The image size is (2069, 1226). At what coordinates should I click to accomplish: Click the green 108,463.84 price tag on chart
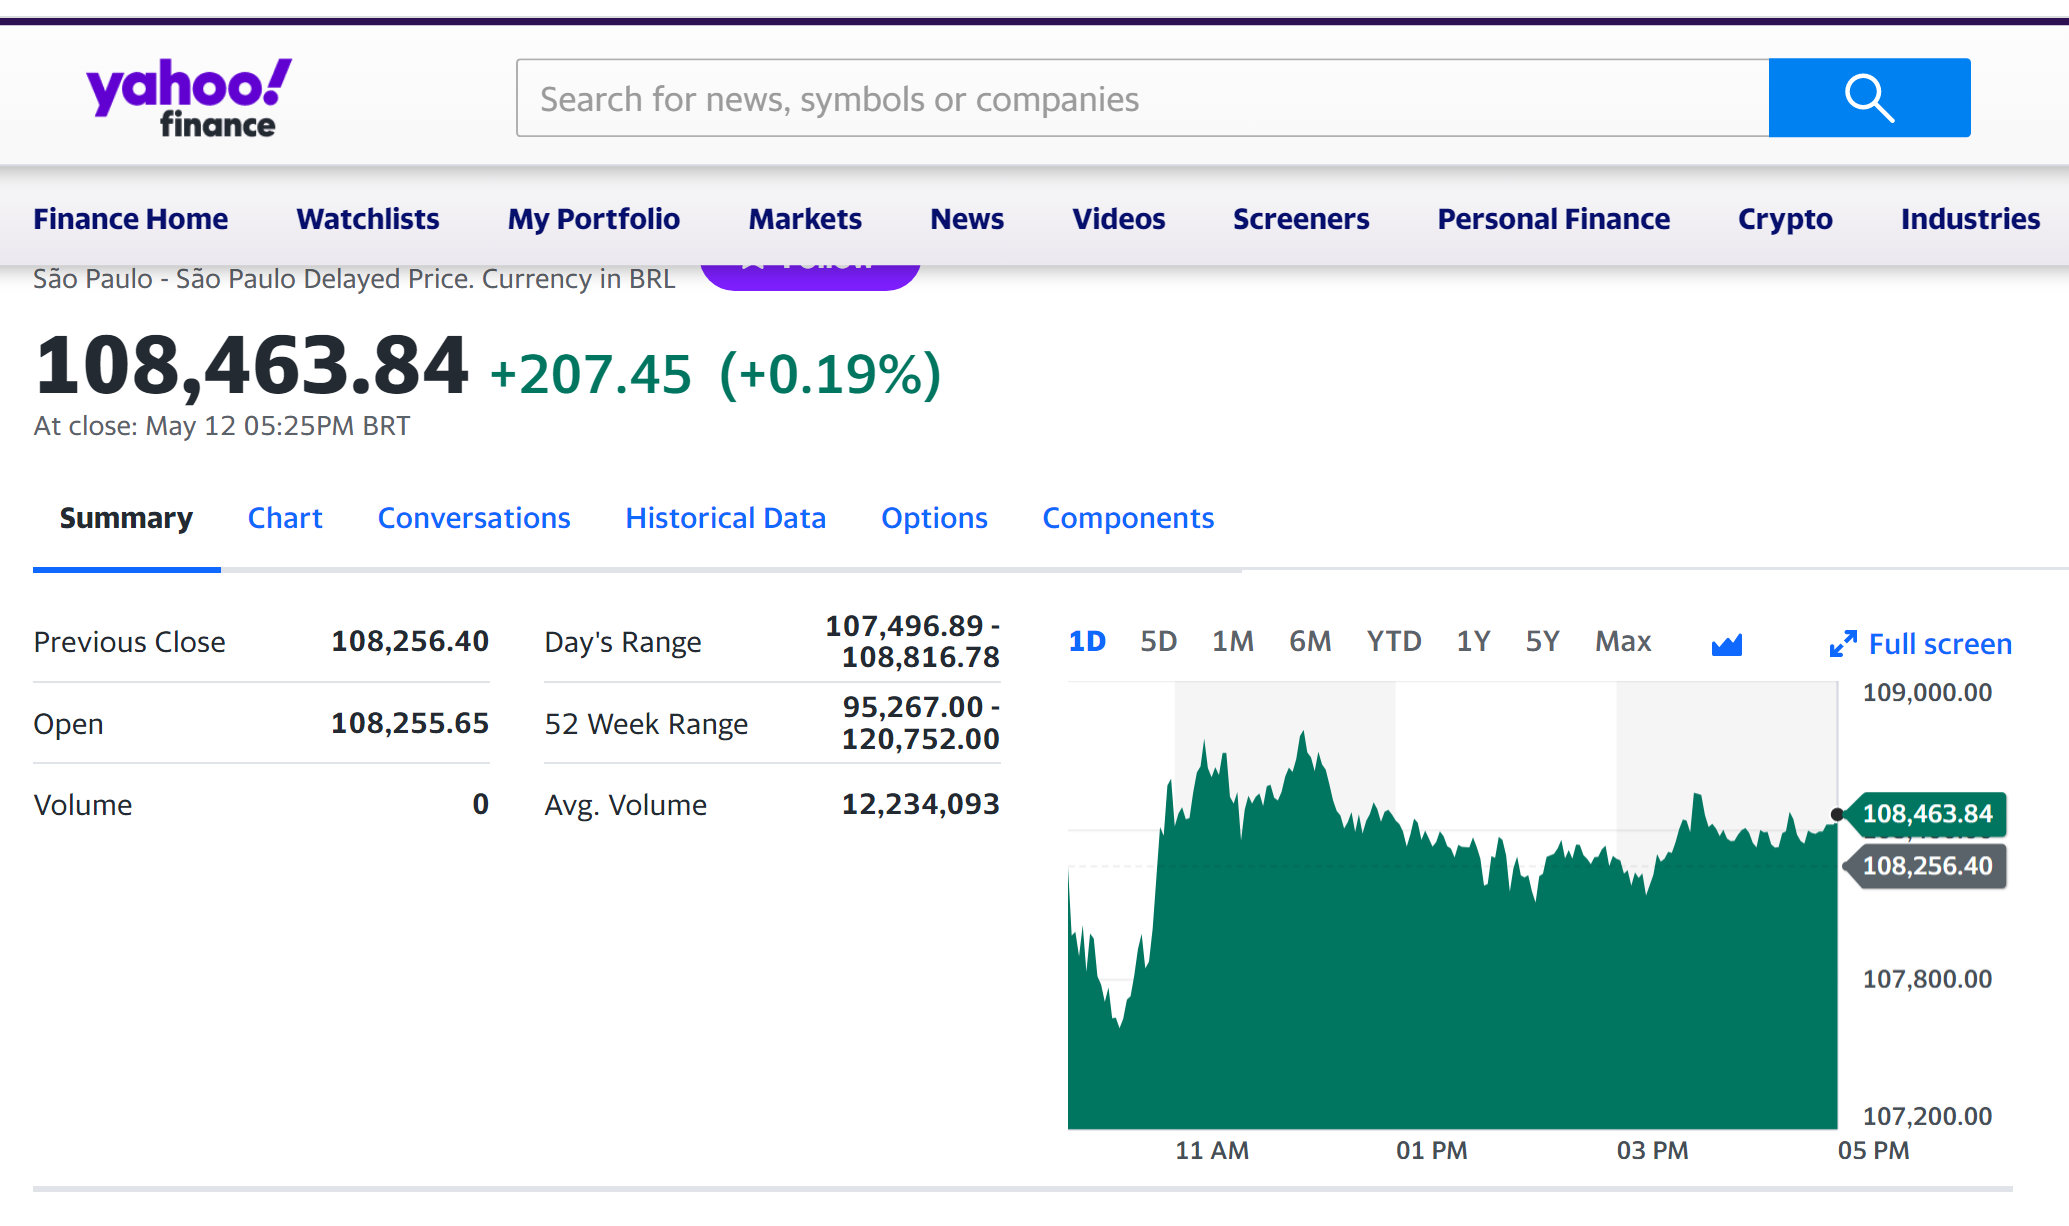point(1926,814)
